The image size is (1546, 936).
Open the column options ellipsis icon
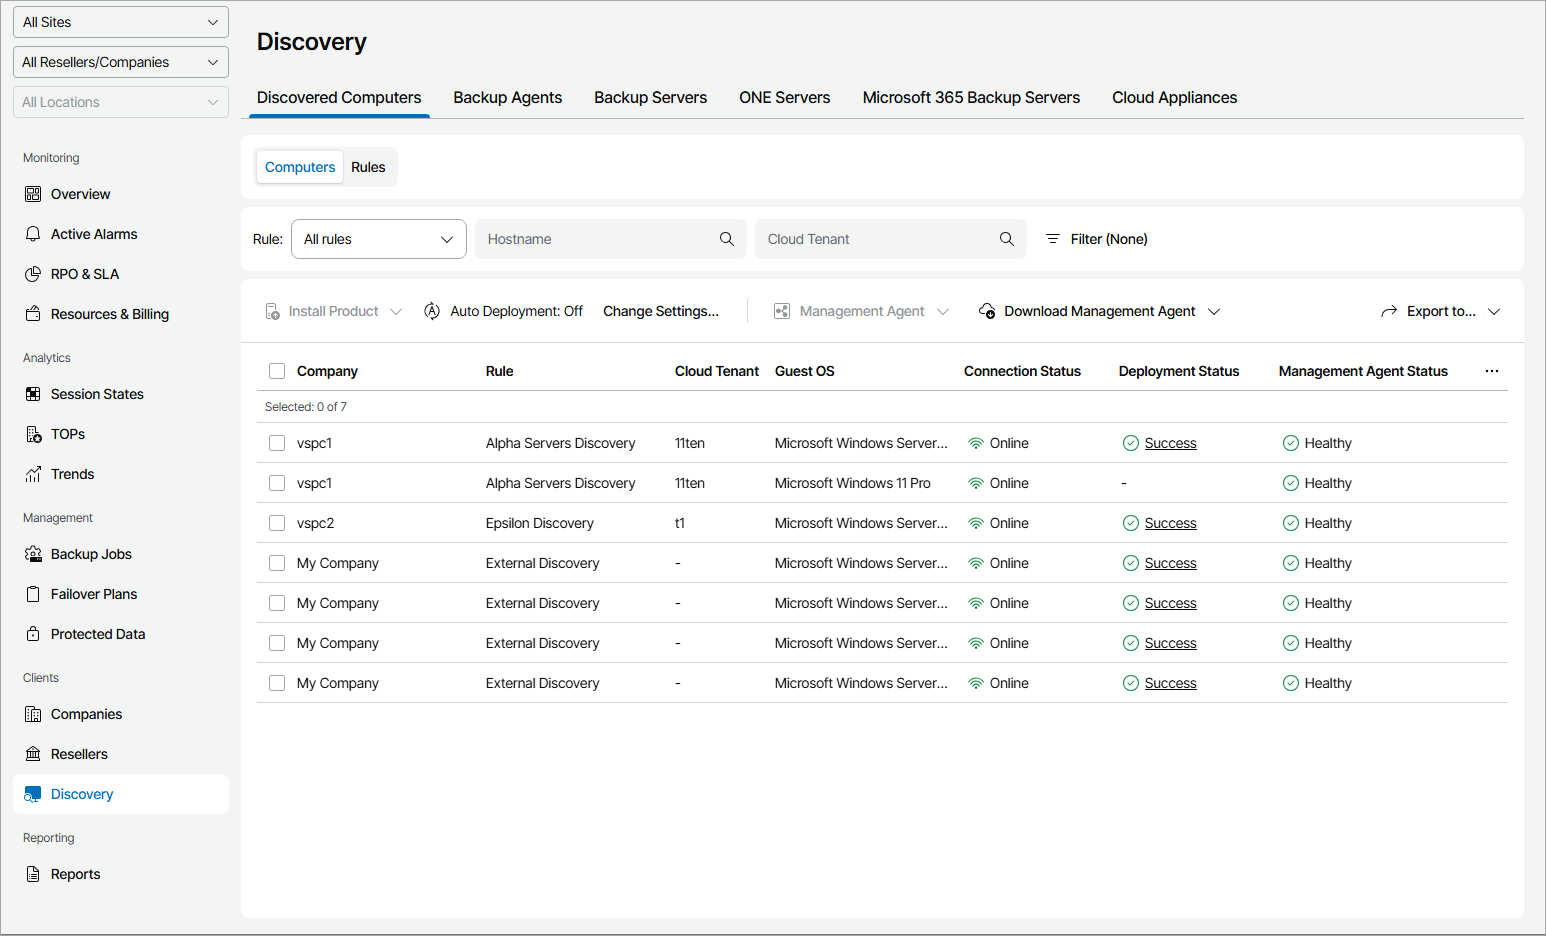(1491, 371)
